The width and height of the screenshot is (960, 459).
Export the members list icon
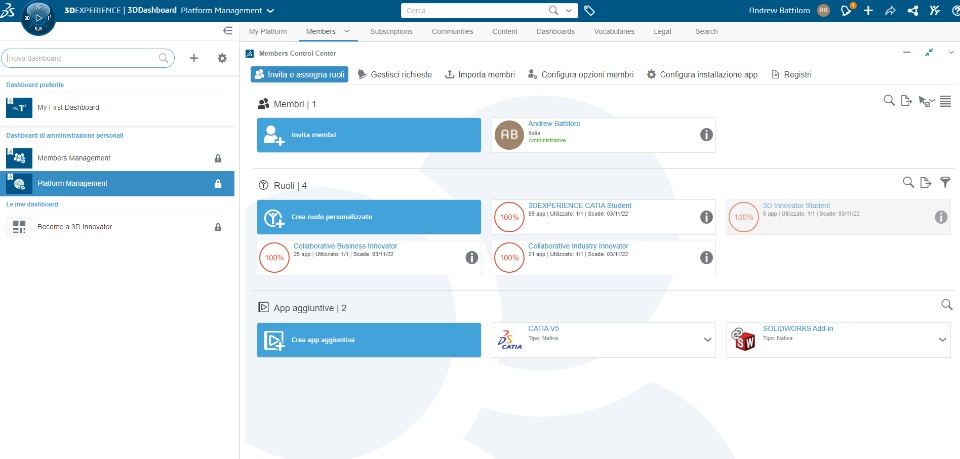coord(907,100)
